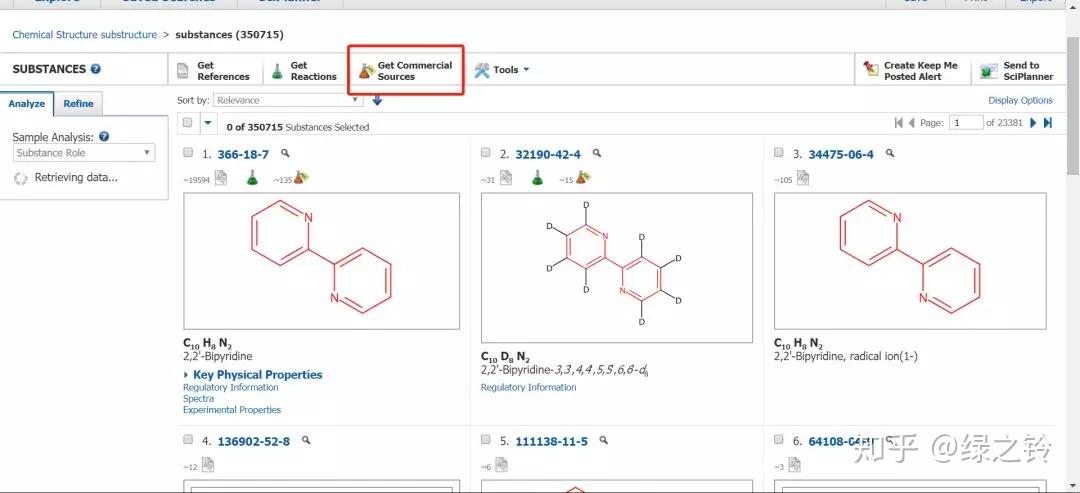Open CAS number 32190-42-4 link
This screenshot has width=1080, height=493.
click(548, 154)
